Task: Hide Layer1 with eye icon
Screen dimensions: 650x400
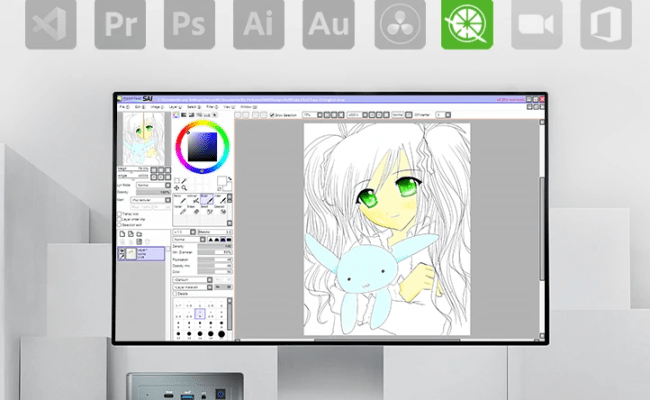Action: click(121, 250)
